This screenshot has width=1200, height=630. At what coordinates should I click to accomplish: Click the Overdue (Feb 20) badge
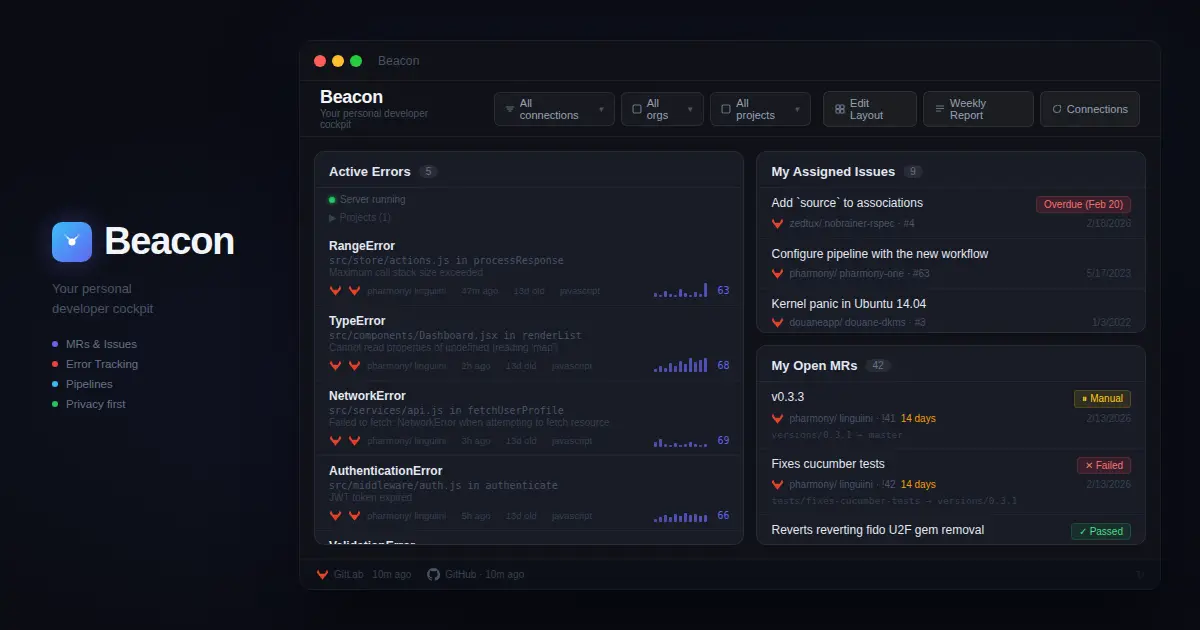[x=1083, y=204]
